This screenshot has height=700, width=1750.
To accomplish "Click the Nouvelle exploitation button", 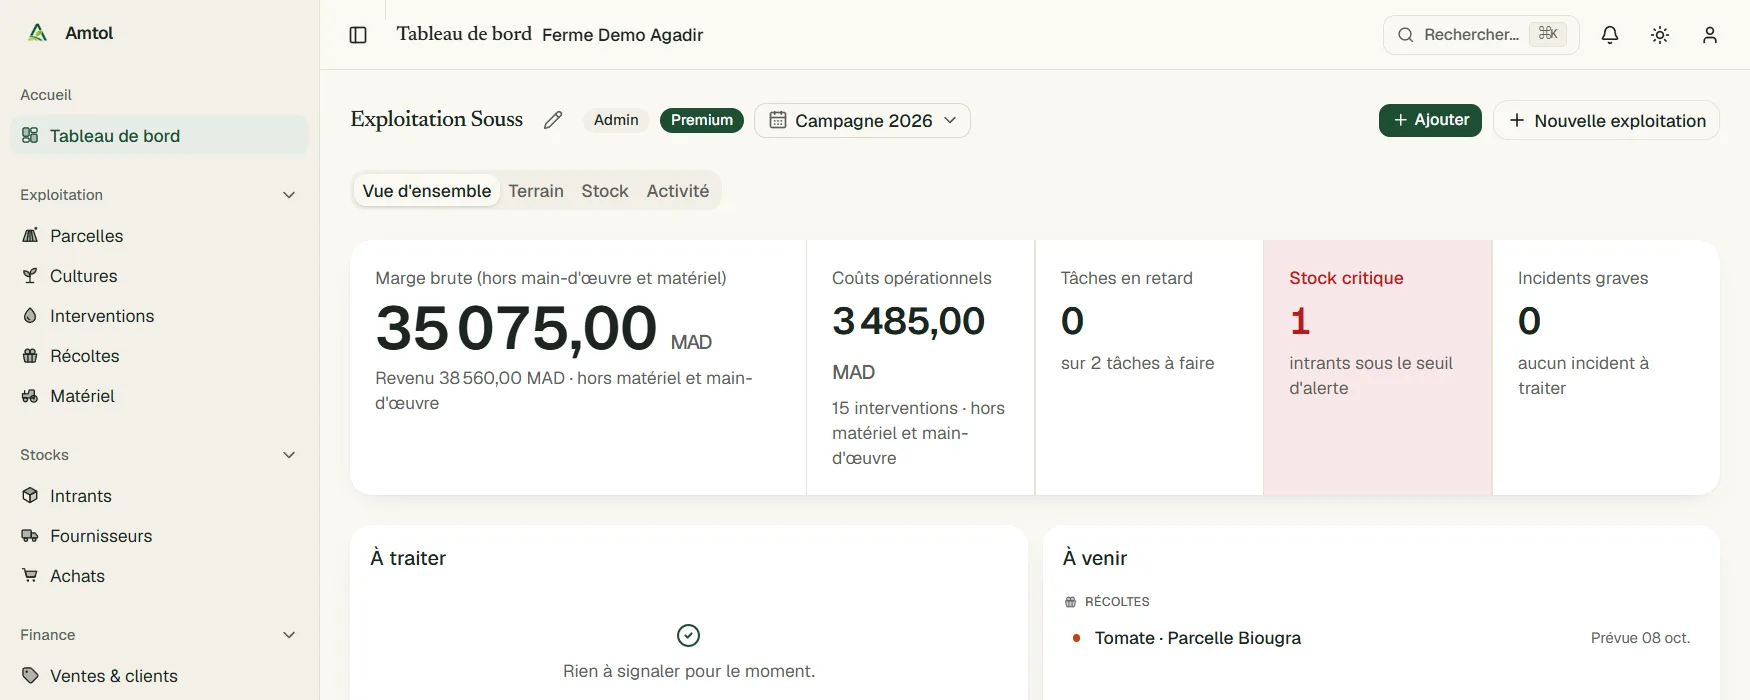I will pyautogui.click(x=1606, y=120).
